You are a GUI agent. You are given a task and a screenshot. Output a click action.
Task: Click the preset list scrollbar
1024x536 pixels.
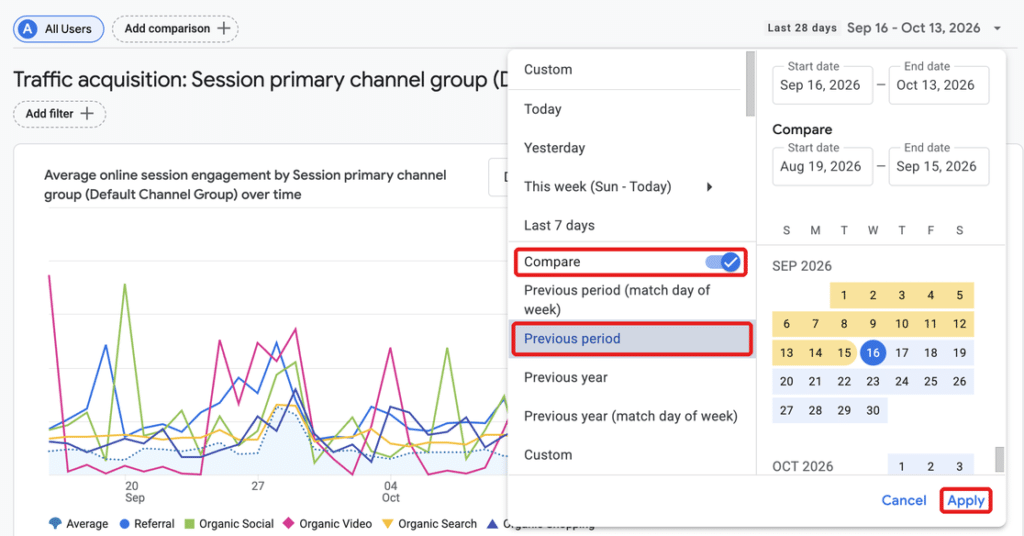click(x=750, y=84)
